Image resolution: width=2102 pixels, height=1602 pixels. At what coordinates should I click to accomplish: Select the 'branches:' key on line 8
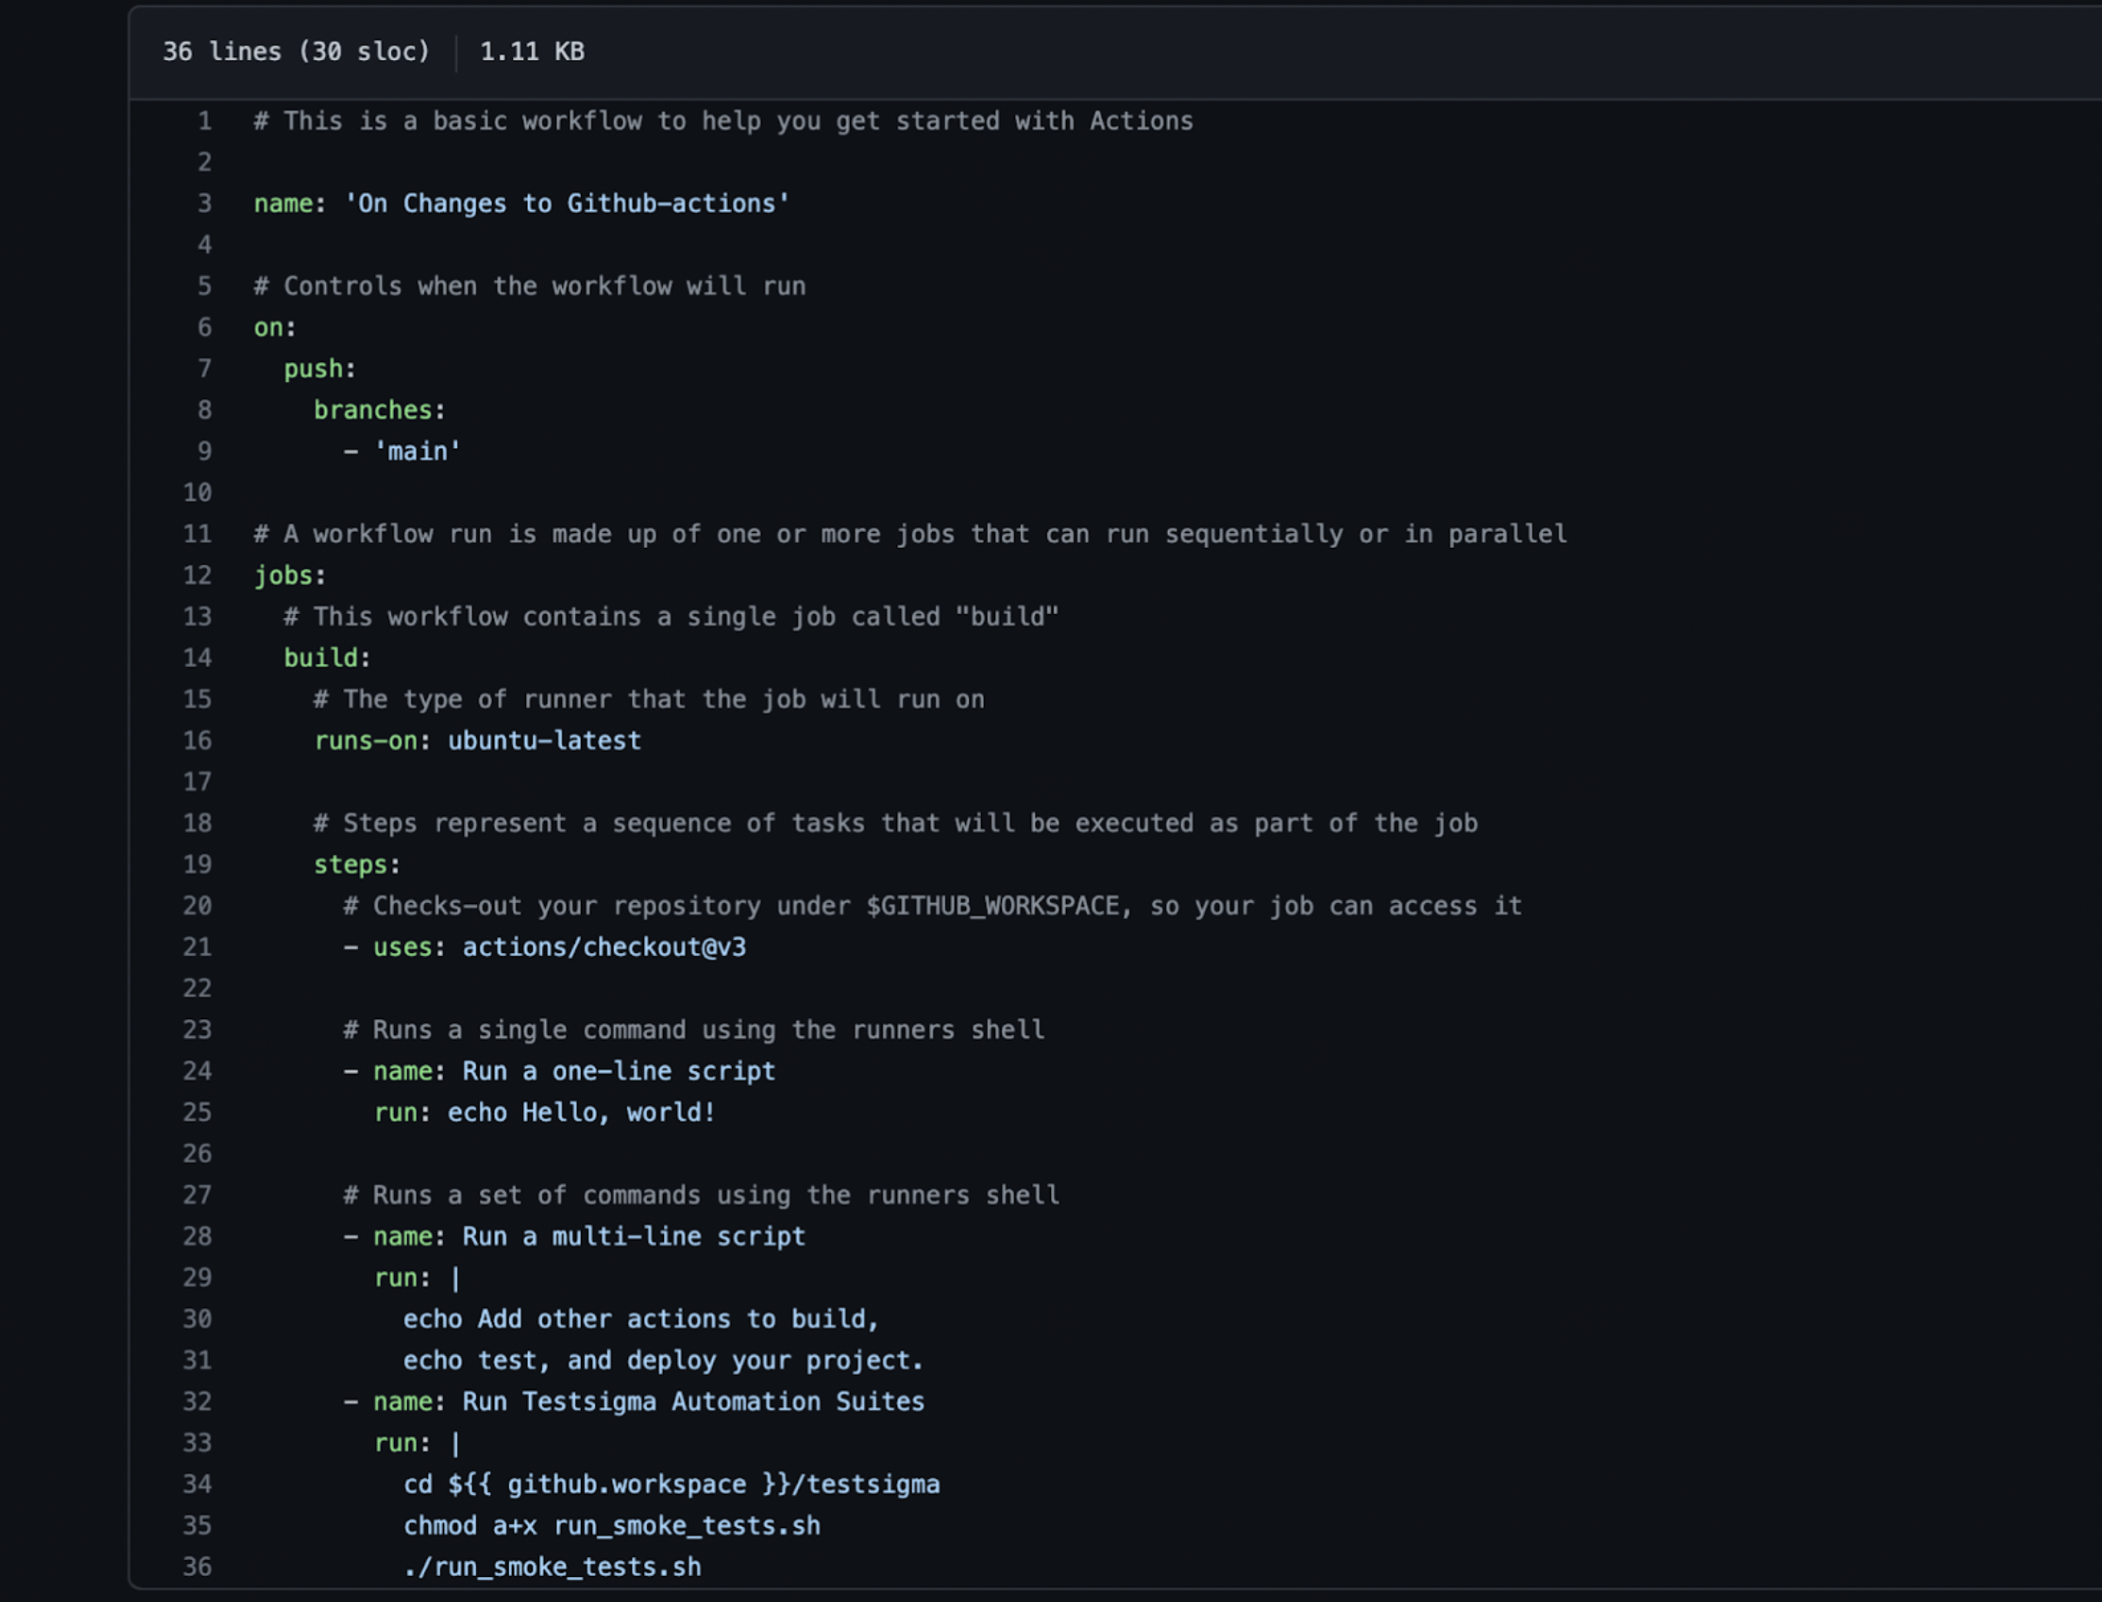click(x=380, y=409)
